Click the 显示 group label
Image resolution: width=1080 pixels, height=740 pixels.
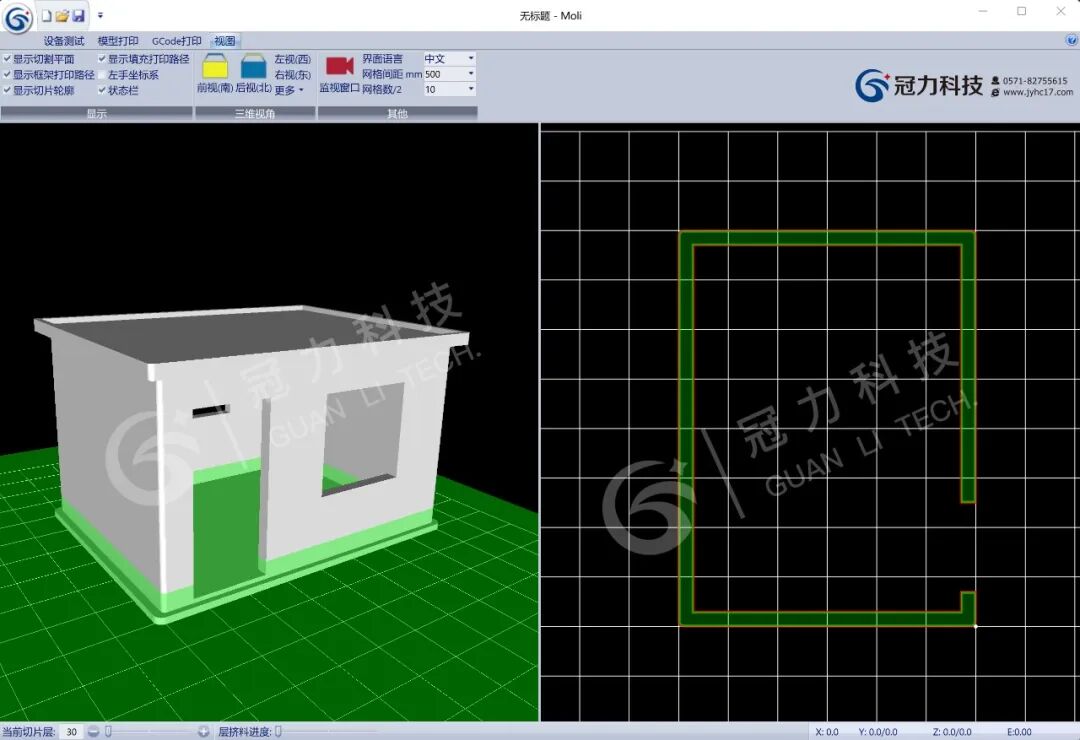pyautogui.click(x=96, y=114)
